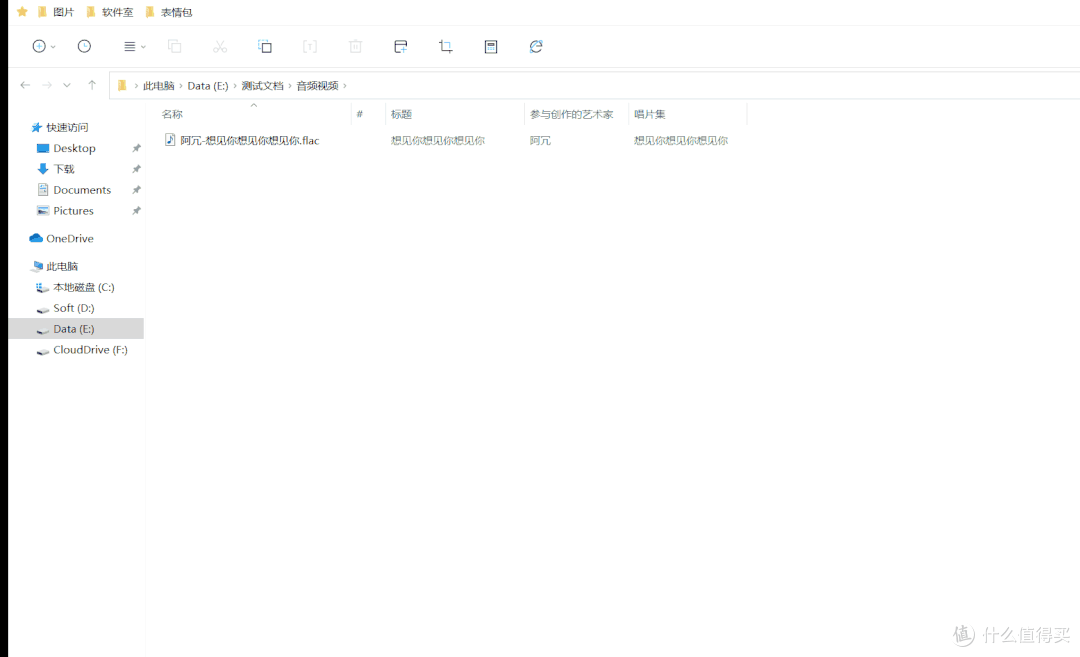The height and width of the screenshot is (657, 1080).
Task: Click the dashed-square toolbar icon
Action: click(x=264, y=46)
